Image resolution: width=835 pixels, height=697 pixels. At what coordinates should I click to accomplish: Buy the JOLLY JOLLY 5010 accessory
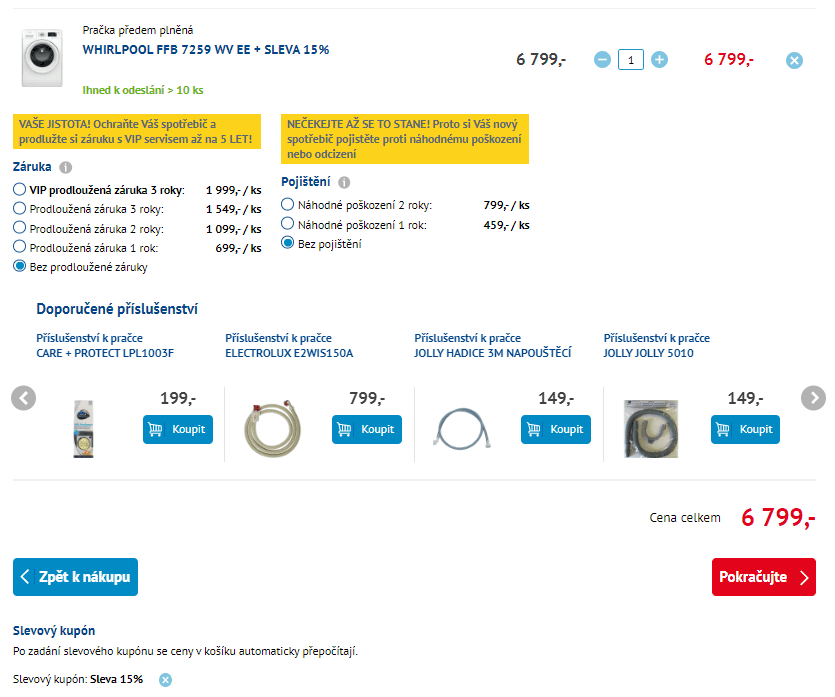tap(745, 429)
